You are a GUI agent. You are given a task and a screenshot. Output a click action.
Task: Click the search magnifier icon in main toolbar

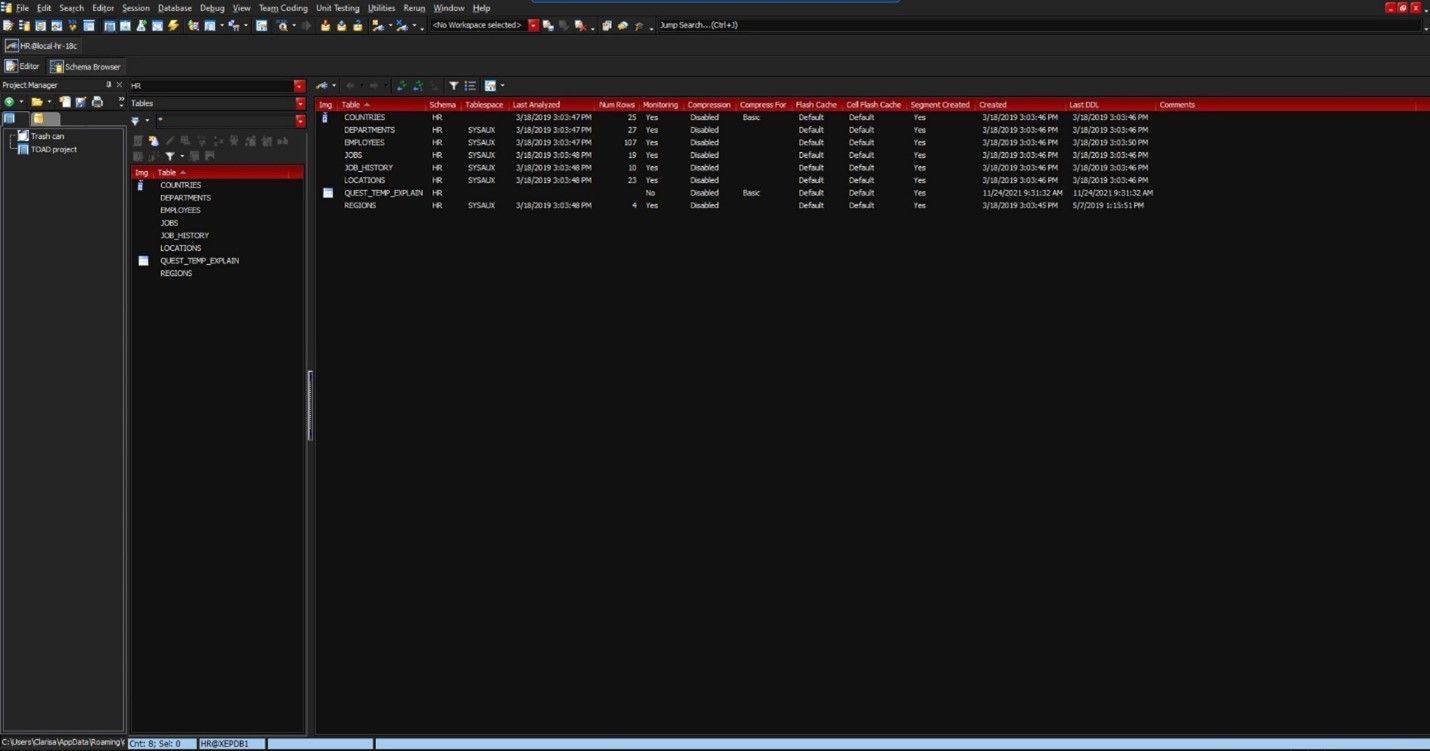[x=283, y=25]
